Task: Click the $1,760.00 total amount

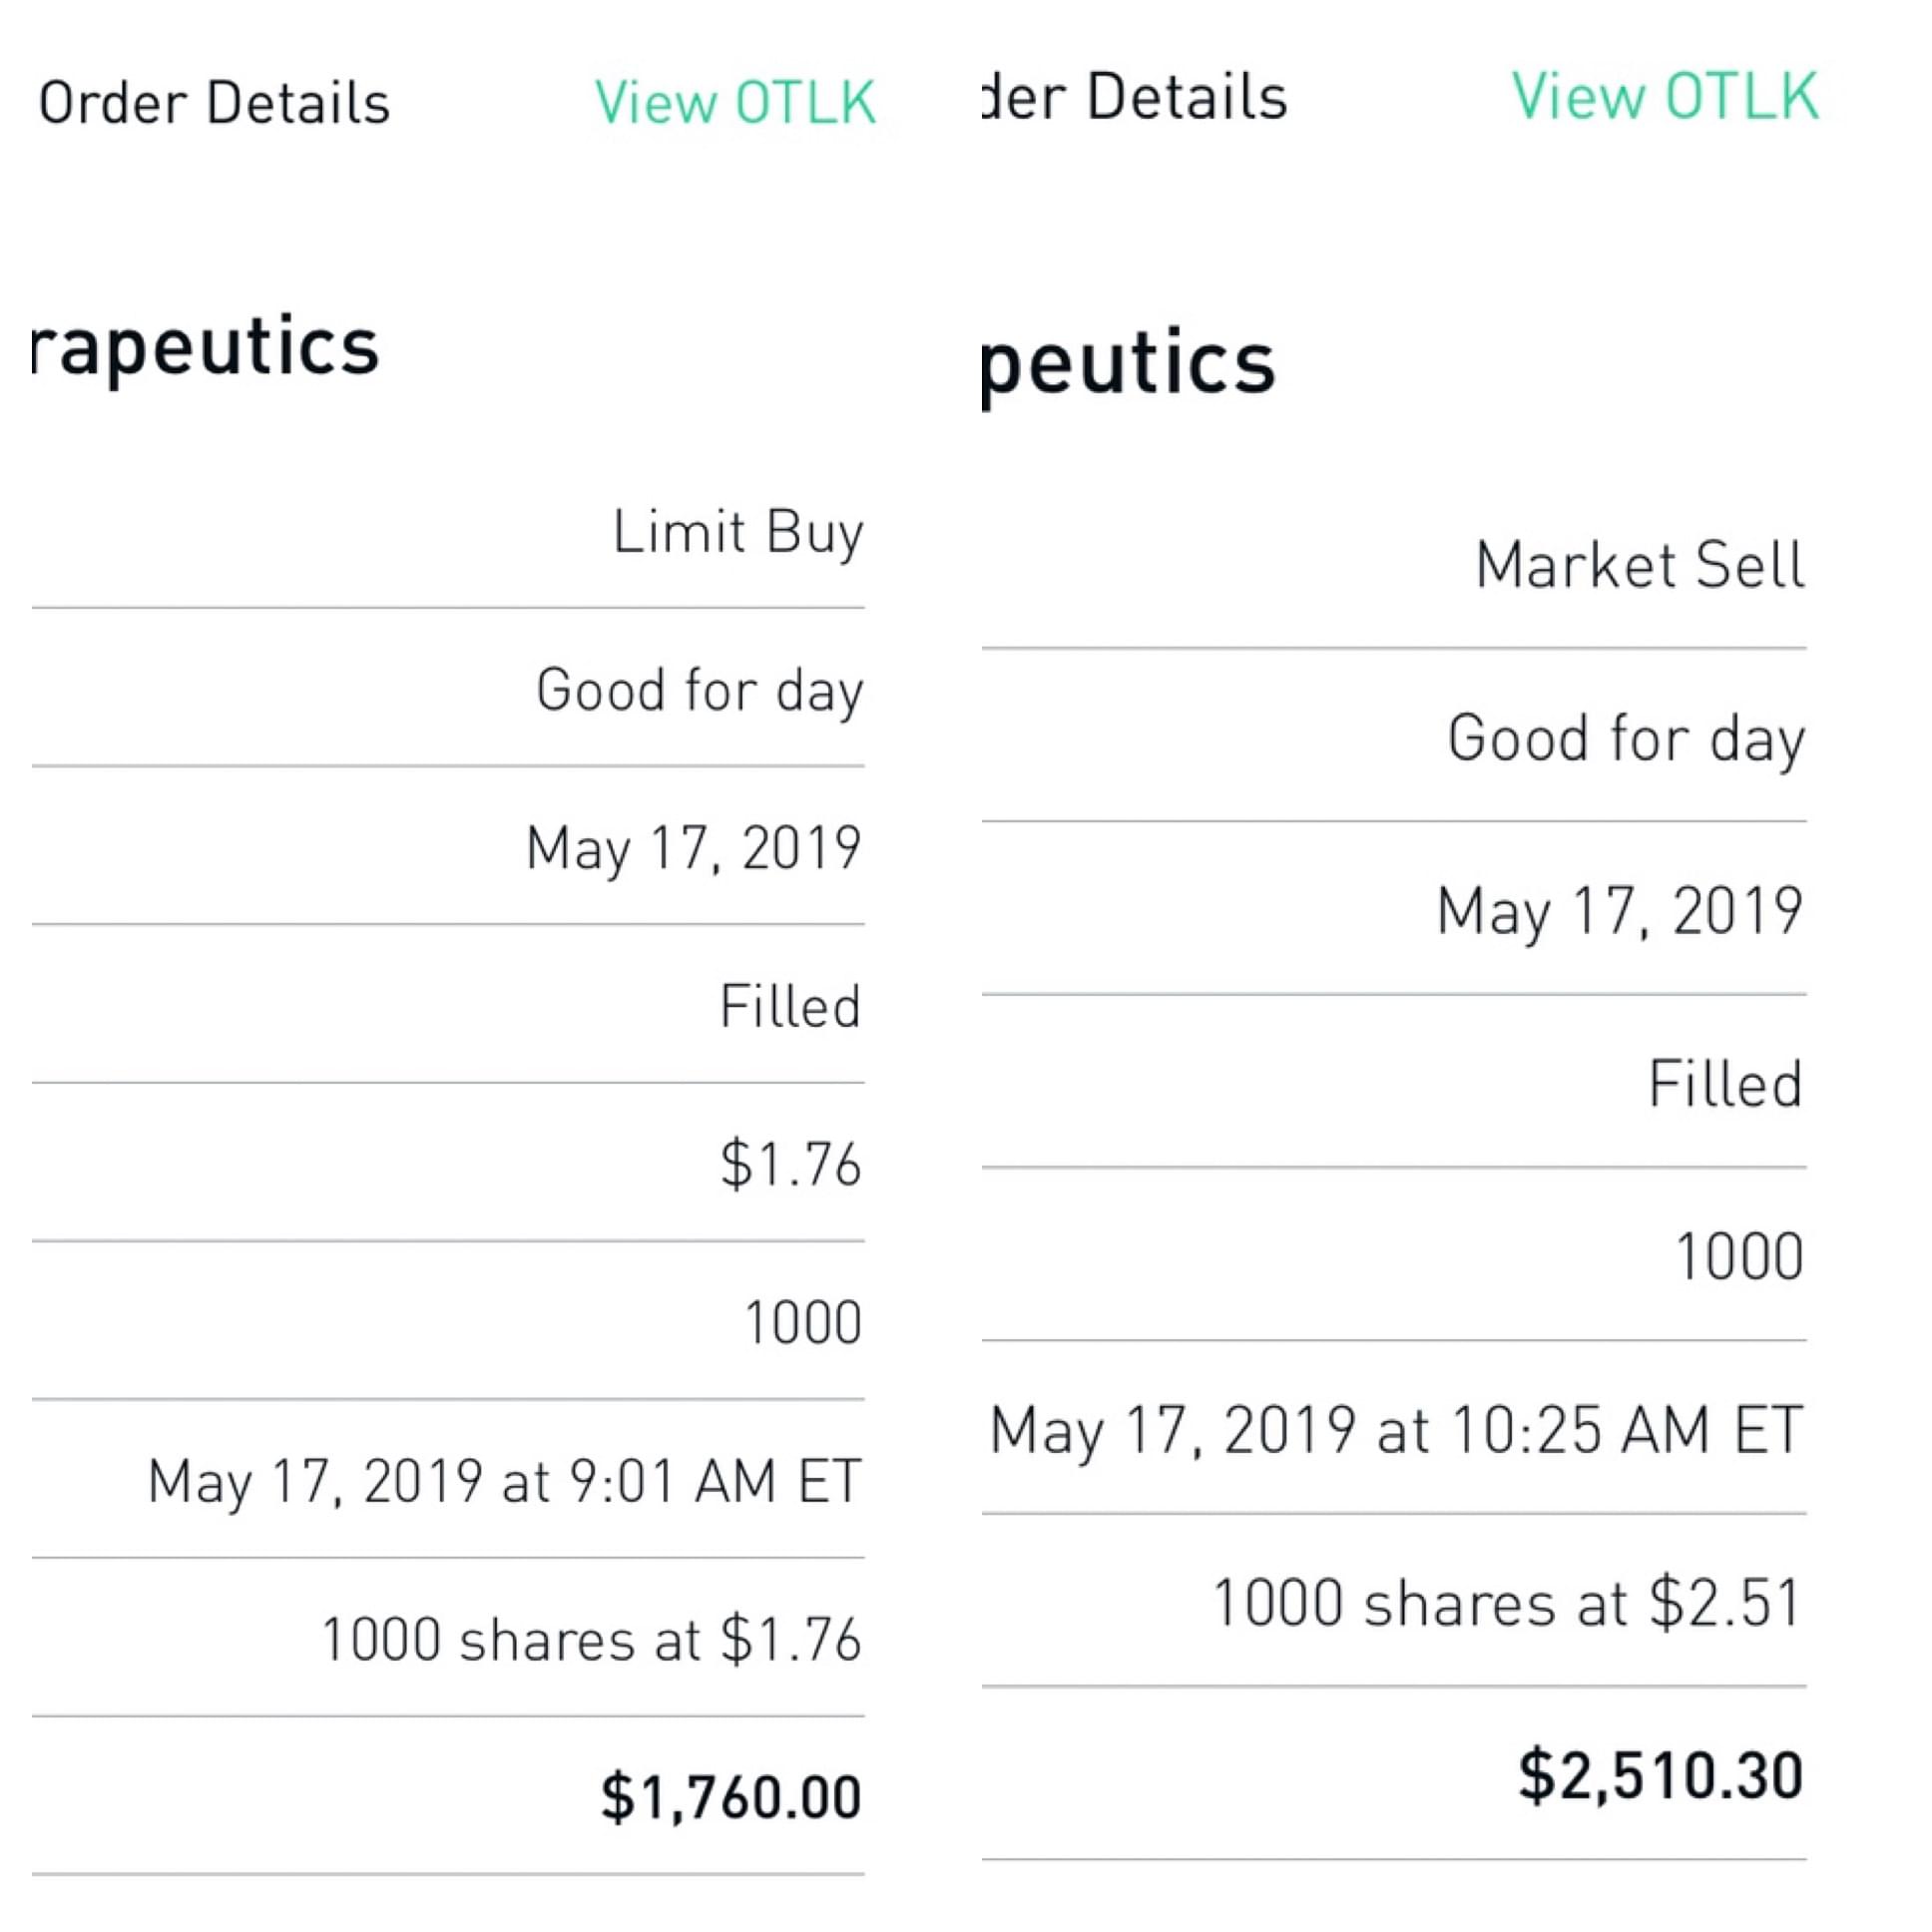Action: click(730, 1797)
